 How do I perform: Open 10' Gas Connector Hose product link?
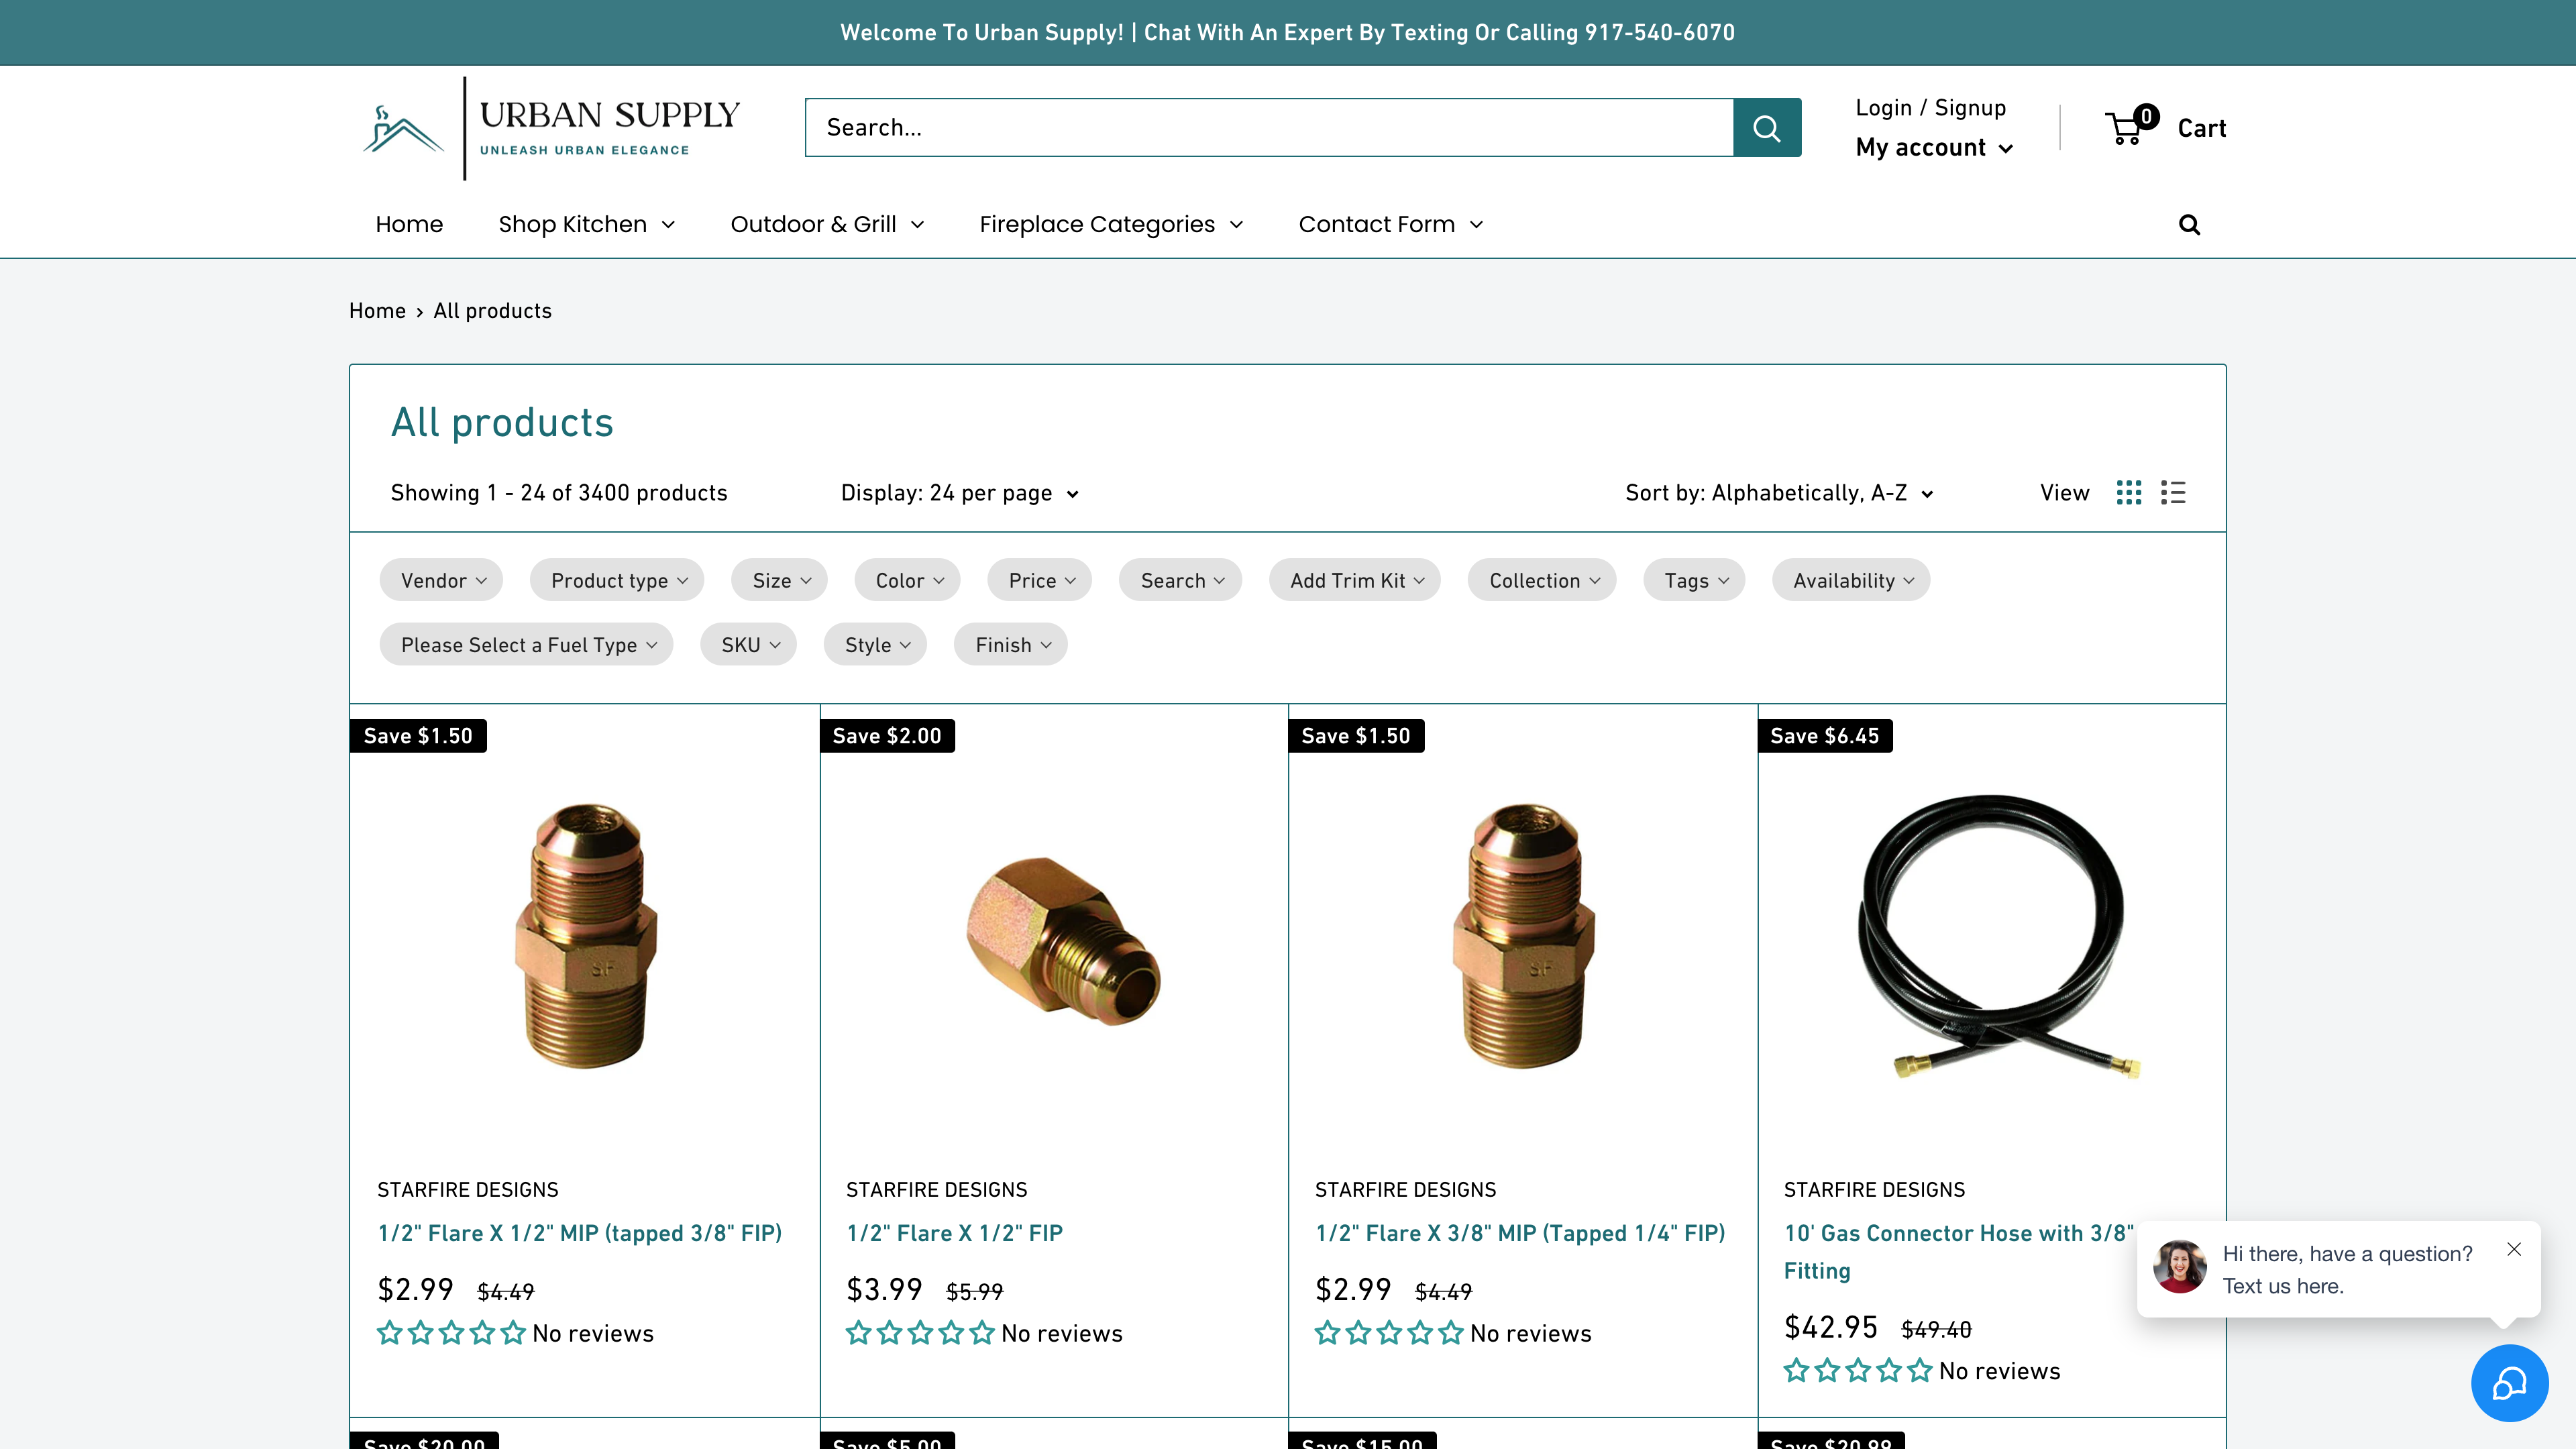1958,1252
